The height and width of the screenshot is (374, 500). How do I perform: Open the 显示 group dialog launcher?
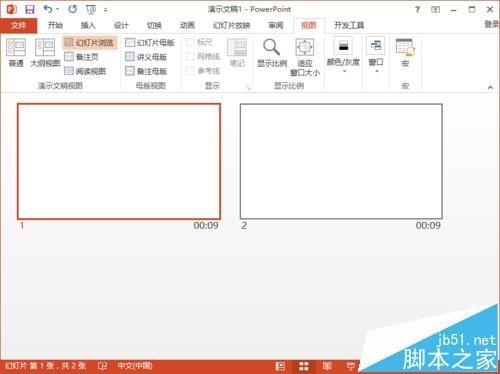248,87
